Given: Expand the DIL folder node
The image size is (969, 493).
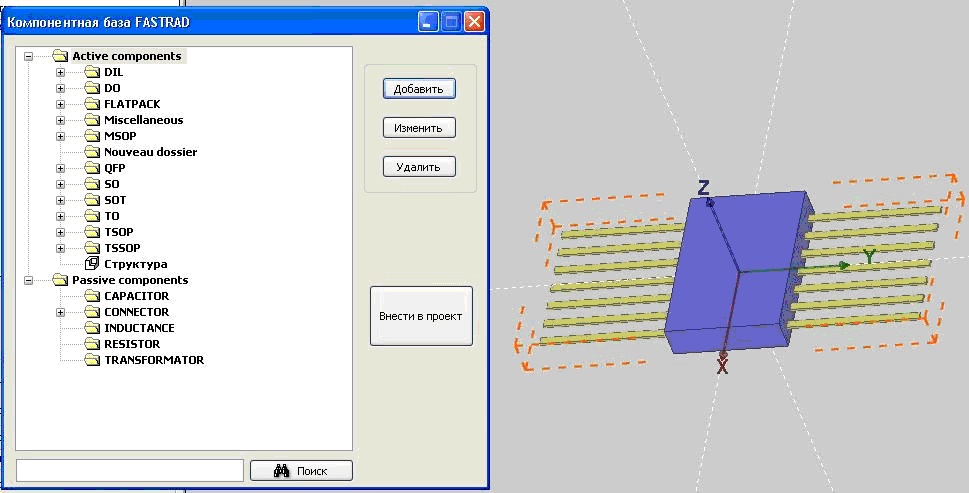Looking at the screenshot, I should coord(61,72).
